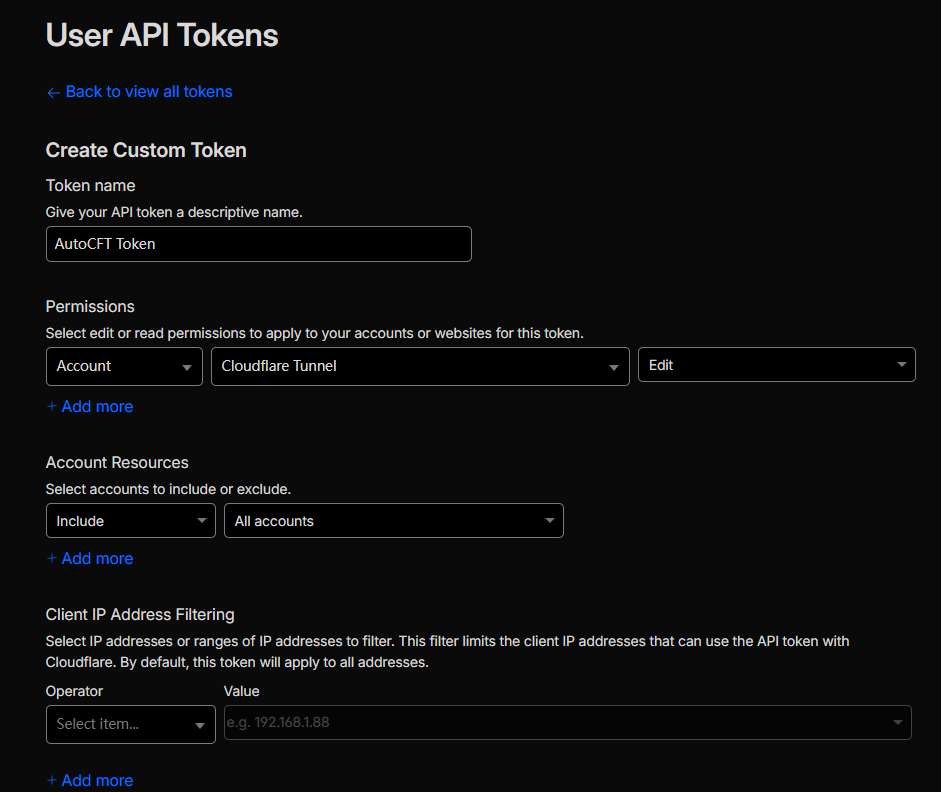Viewport: 941px width, 792px height.
Task: Click the caret arrow in the Value field
Action: (897, 722)
